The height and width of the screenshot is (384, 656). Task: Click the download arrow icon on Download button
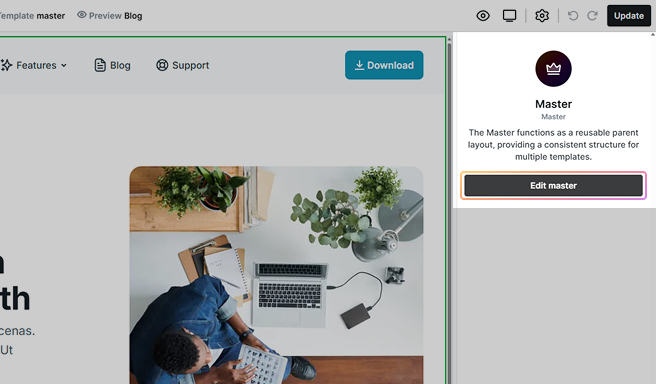tap(359, 65)
